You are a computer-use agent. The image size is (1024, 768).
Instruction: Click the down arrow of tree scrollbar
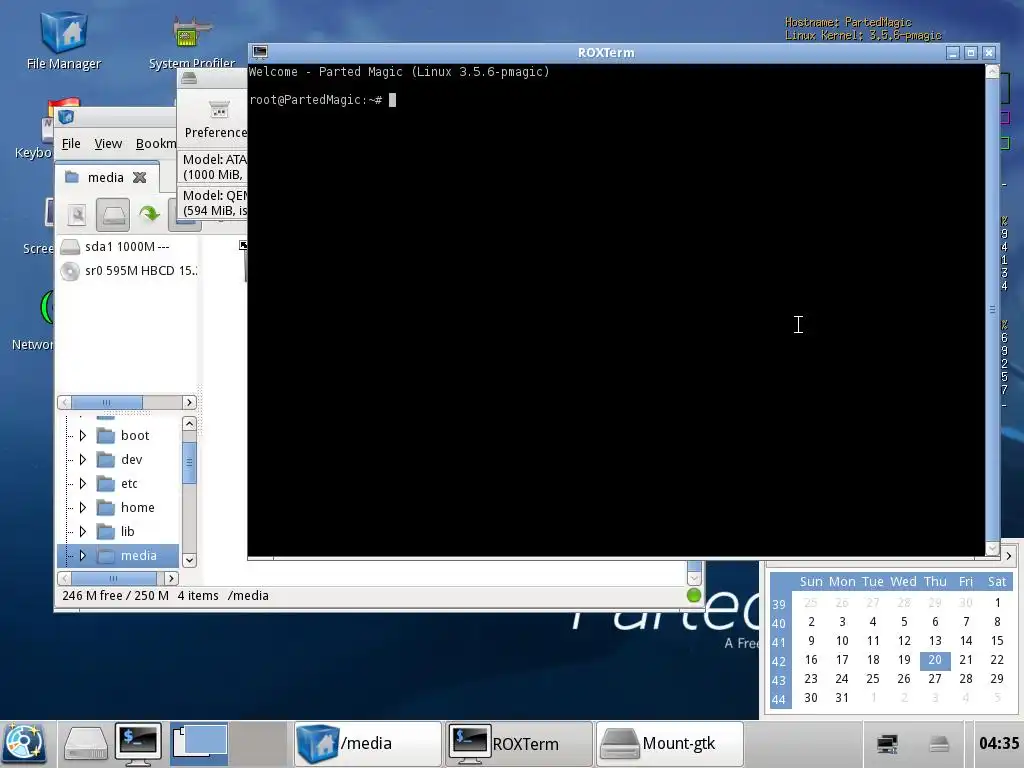pyautogui.click(x=189, y=560)
